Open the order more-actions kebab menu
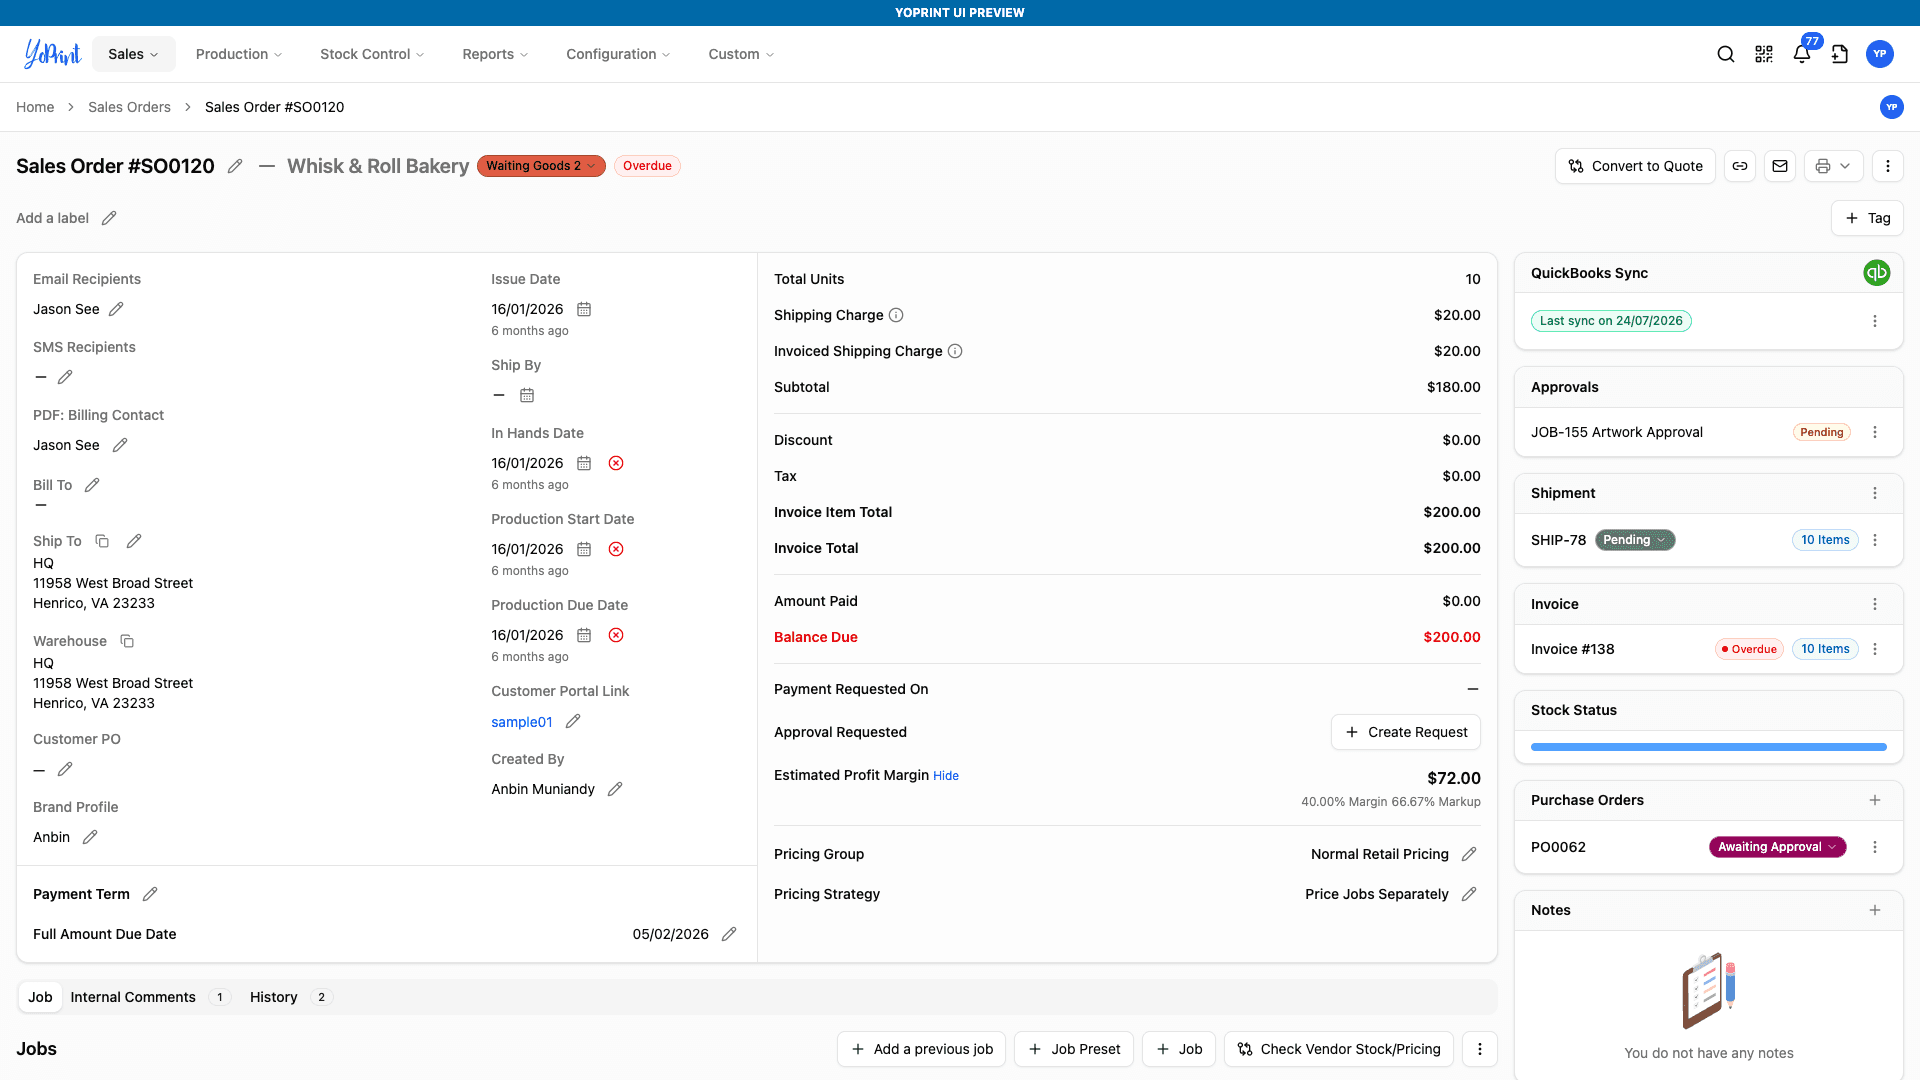 pos(1888,166)
